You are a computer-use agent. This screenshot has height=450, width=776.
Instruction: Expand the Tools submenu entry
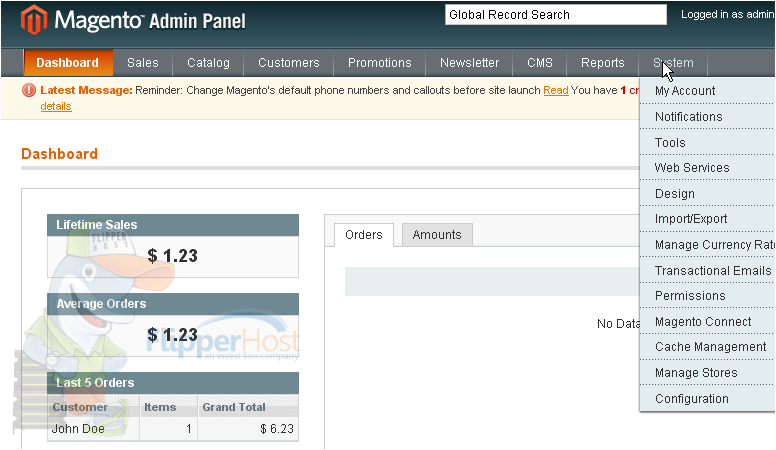[707, 143]
